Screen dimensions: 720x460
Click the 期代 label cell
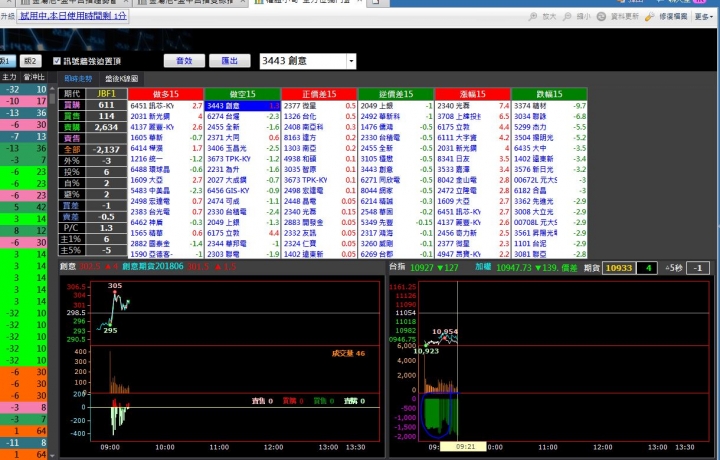tap(72, 94)
